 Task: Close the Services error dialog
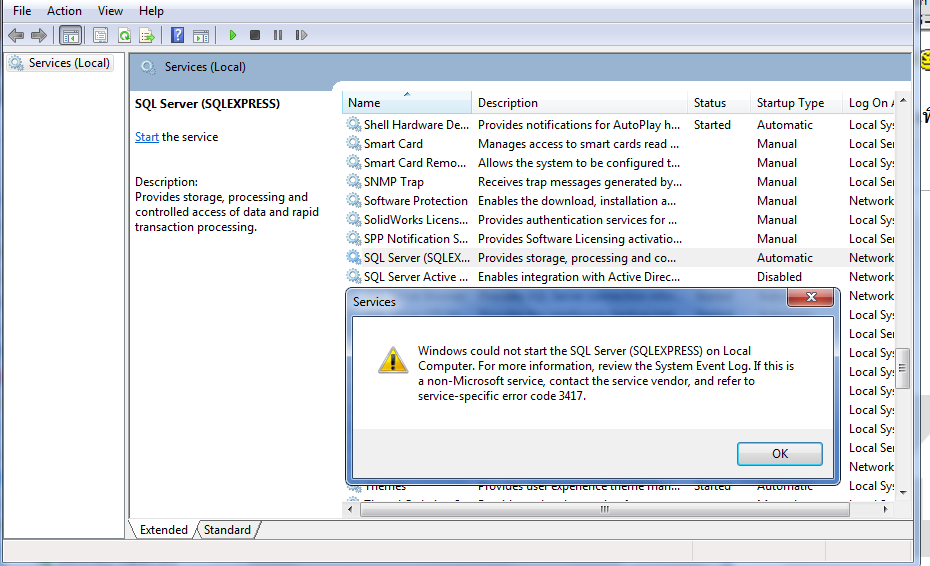(811, 297)
